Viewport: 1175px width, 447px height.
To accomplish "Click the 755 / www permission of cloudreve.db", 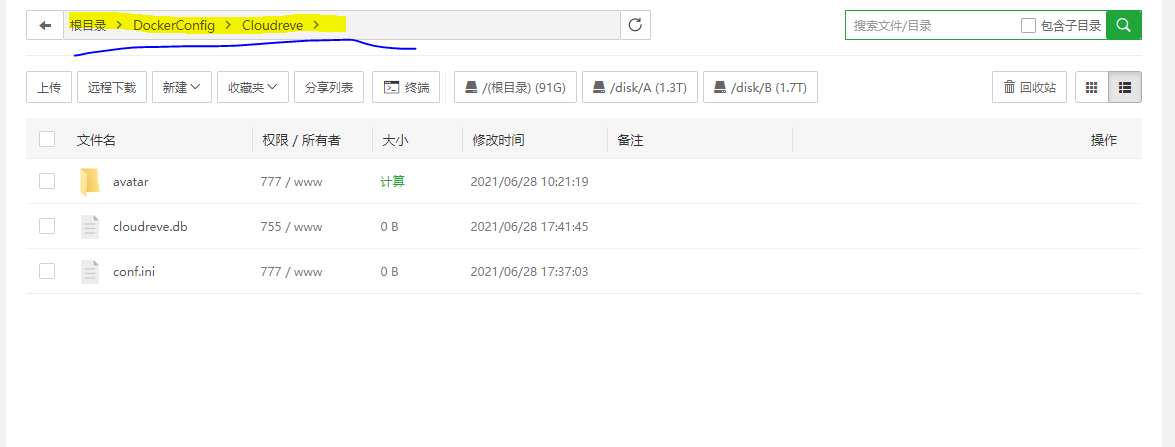I will pos(292,226).
